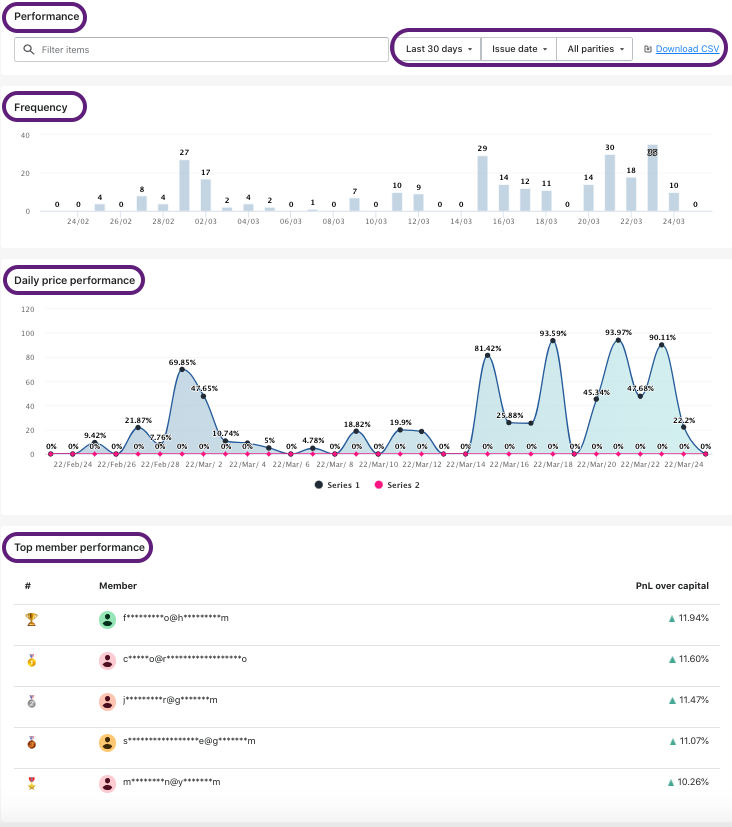The image size is (732, 827).
Task: Click the bronze medal fourth-place icon
Action: click(x=31, y=742)
